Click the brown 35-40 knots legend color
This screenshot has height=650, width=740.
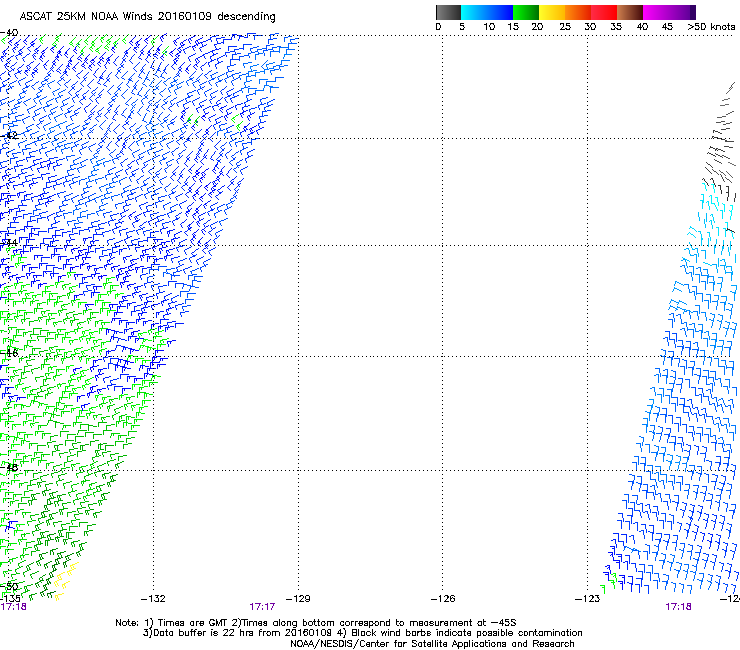[x=630, y=12]
